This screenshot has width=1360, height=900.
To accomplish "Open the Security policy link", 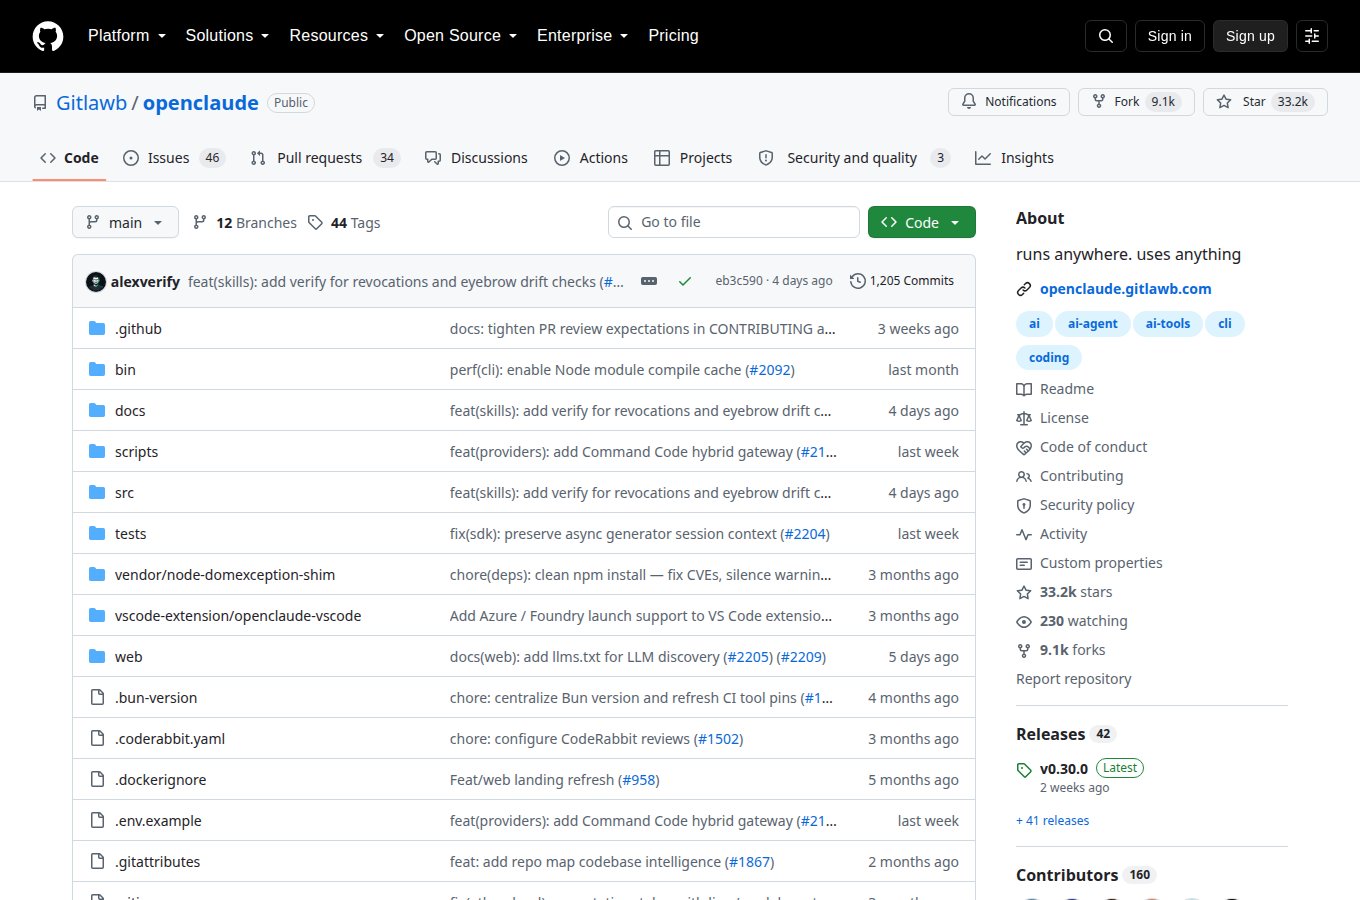I will pyautogui.click(x=1075, y=505).
